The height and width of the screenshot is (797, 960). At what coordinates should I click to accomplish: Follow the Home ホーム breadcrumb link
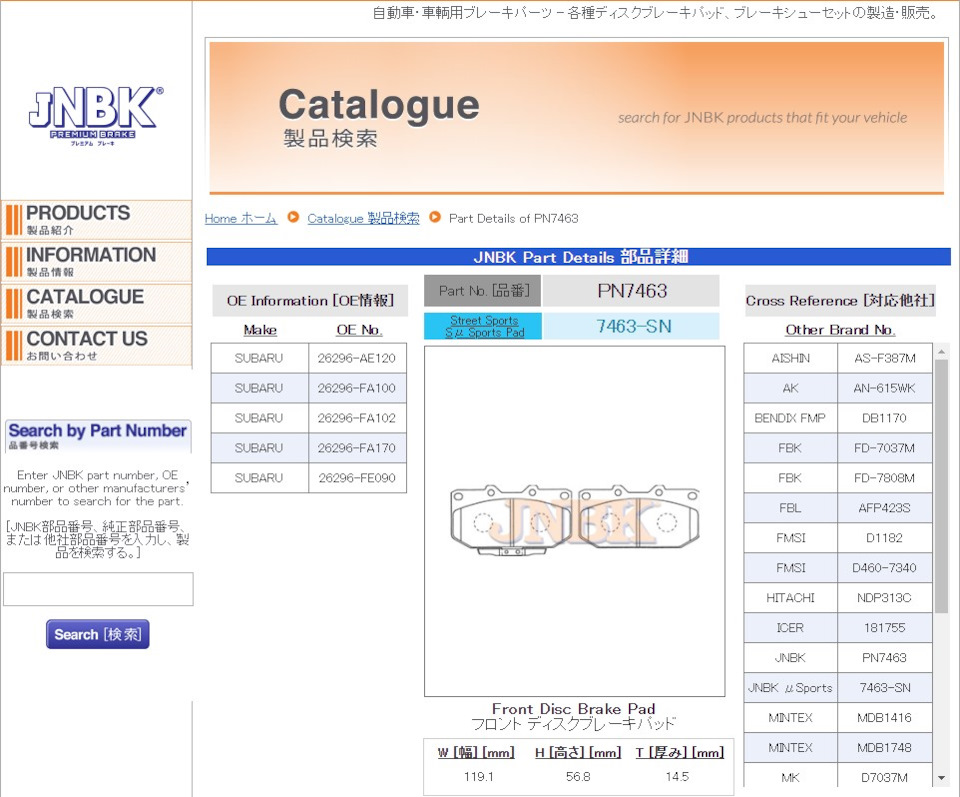tap(241, 219)
